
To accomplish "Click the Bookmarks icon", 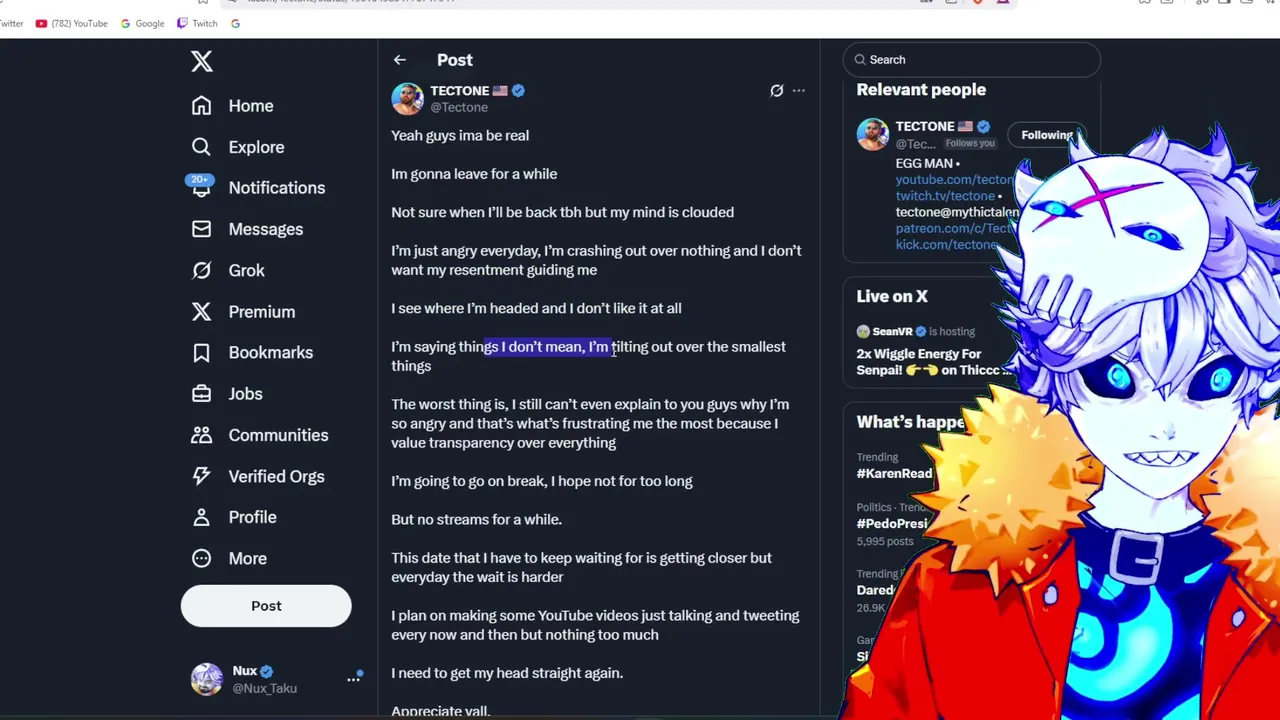I will tap(201, 352).
